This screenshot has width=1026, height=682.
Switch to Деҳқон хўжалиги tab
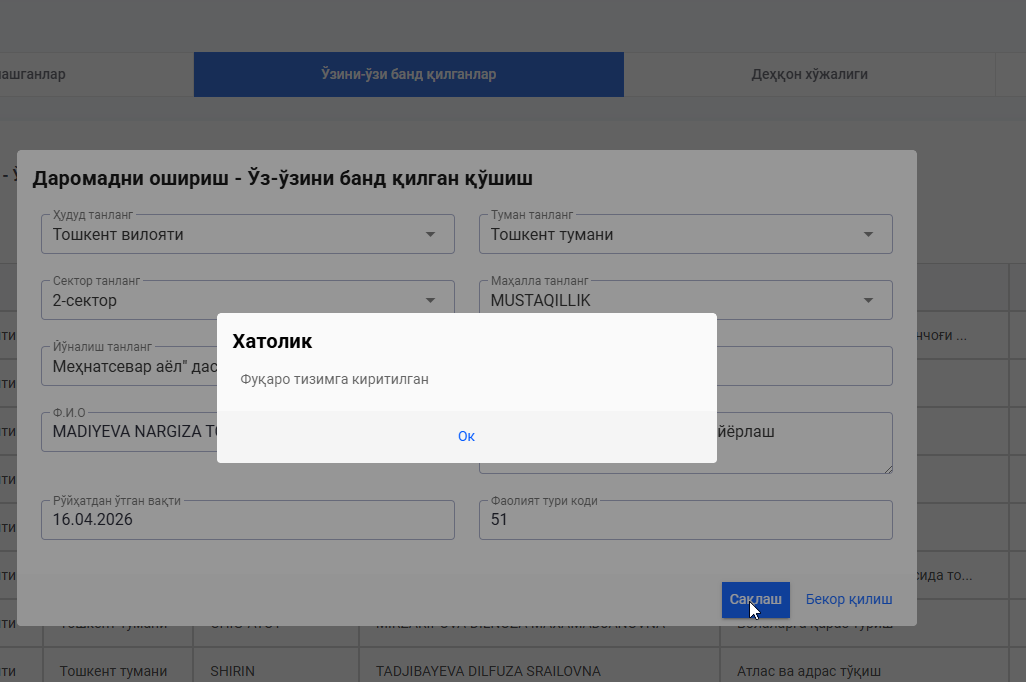809,74
